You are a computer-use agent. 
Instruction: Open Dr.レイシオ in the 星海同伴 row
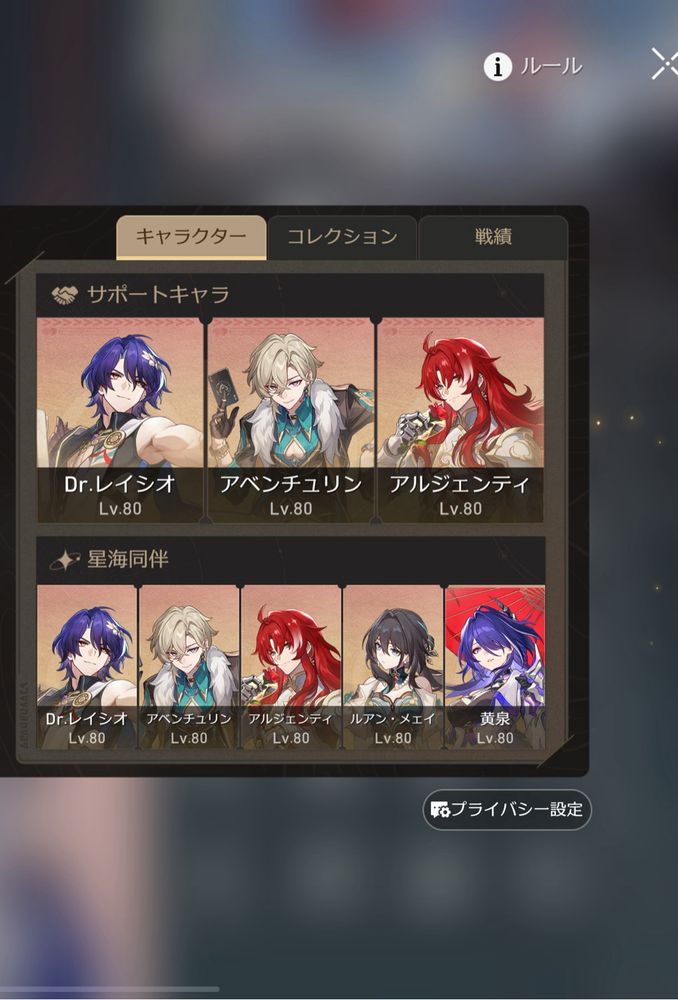point(87,667)
